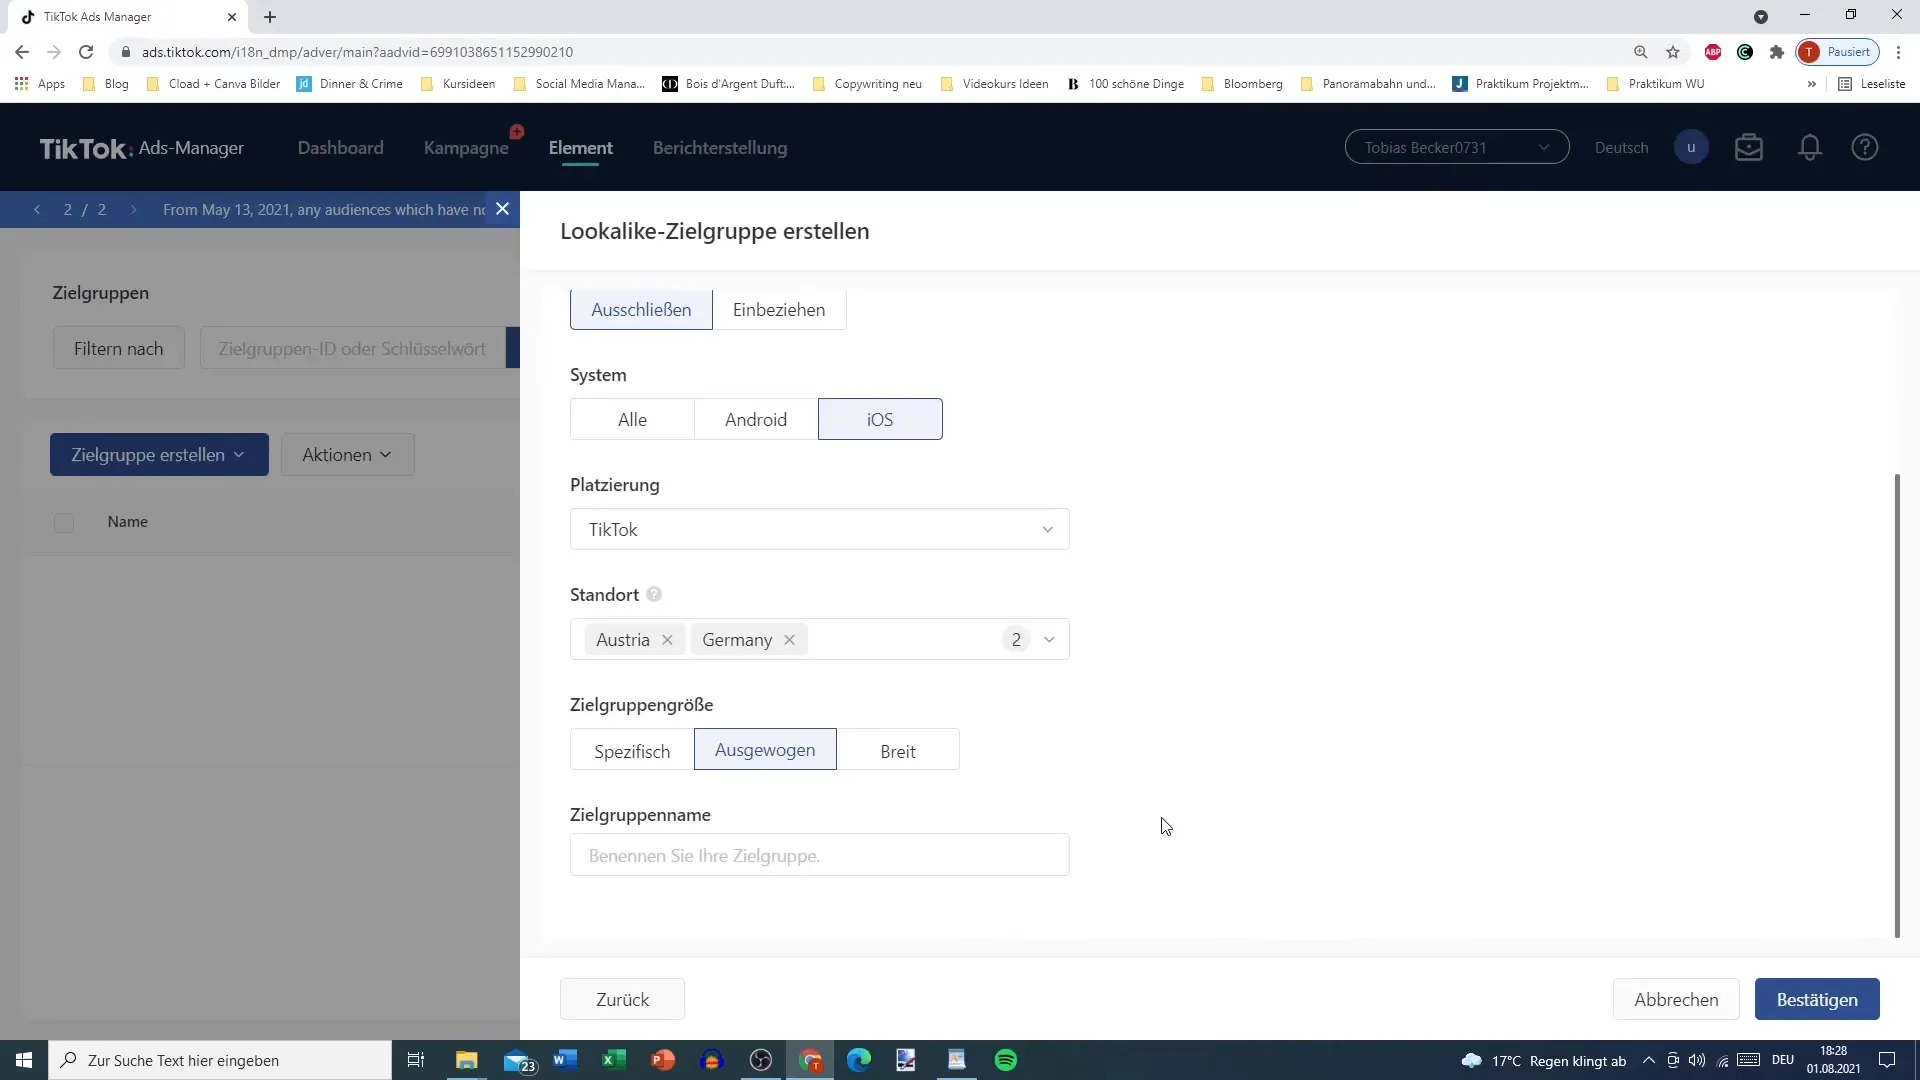This screenshot has height=1080, width=1920.
Task: Click the user profile icon in header
Action: (1692, 146)
